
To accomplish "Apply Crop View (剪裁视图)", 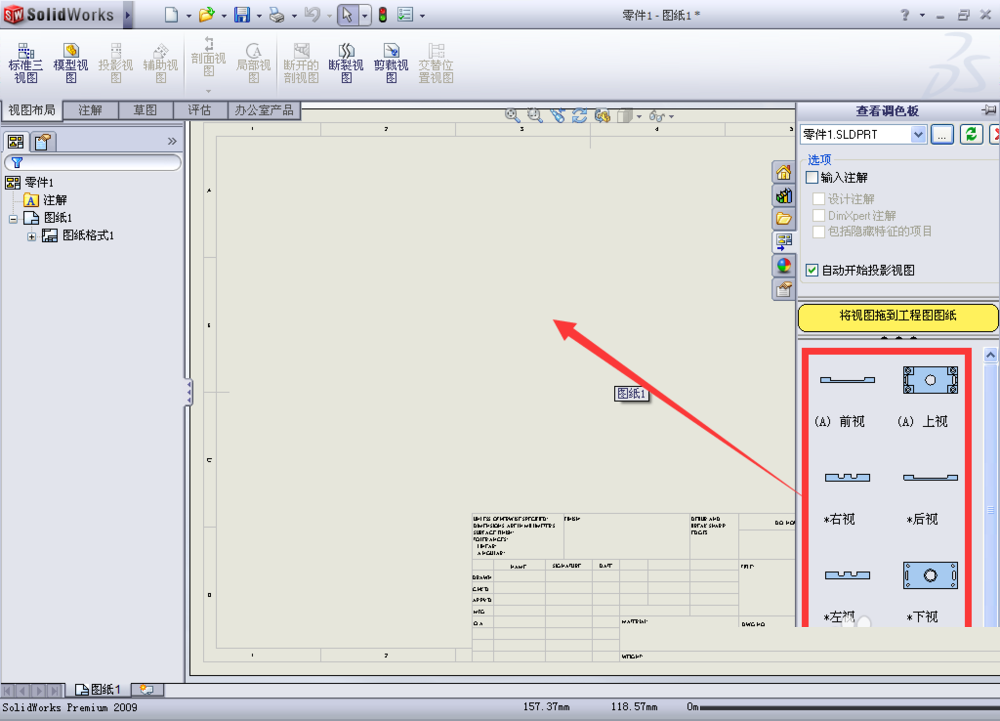I will pos(391,63).
